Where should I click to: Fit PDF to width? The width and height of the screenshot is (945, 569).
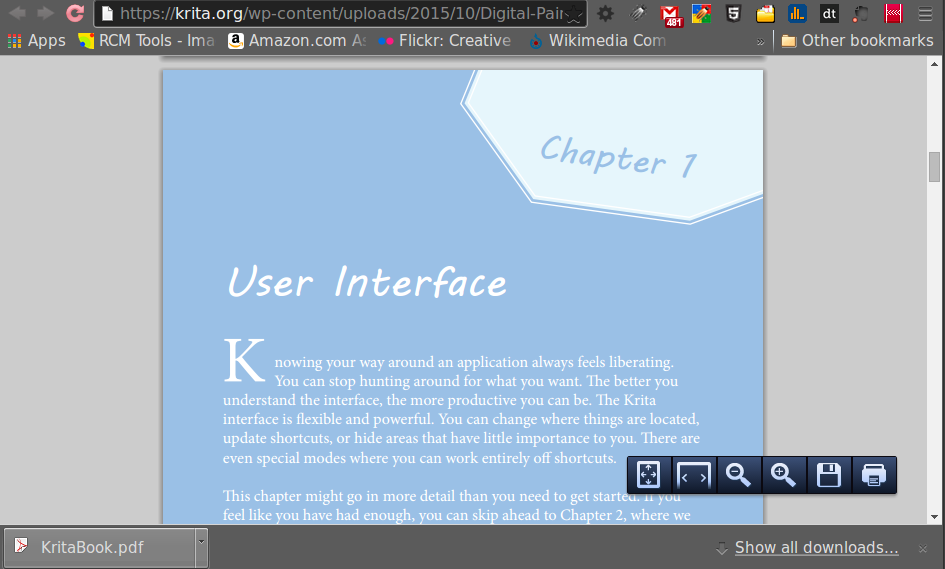point(694,475)
